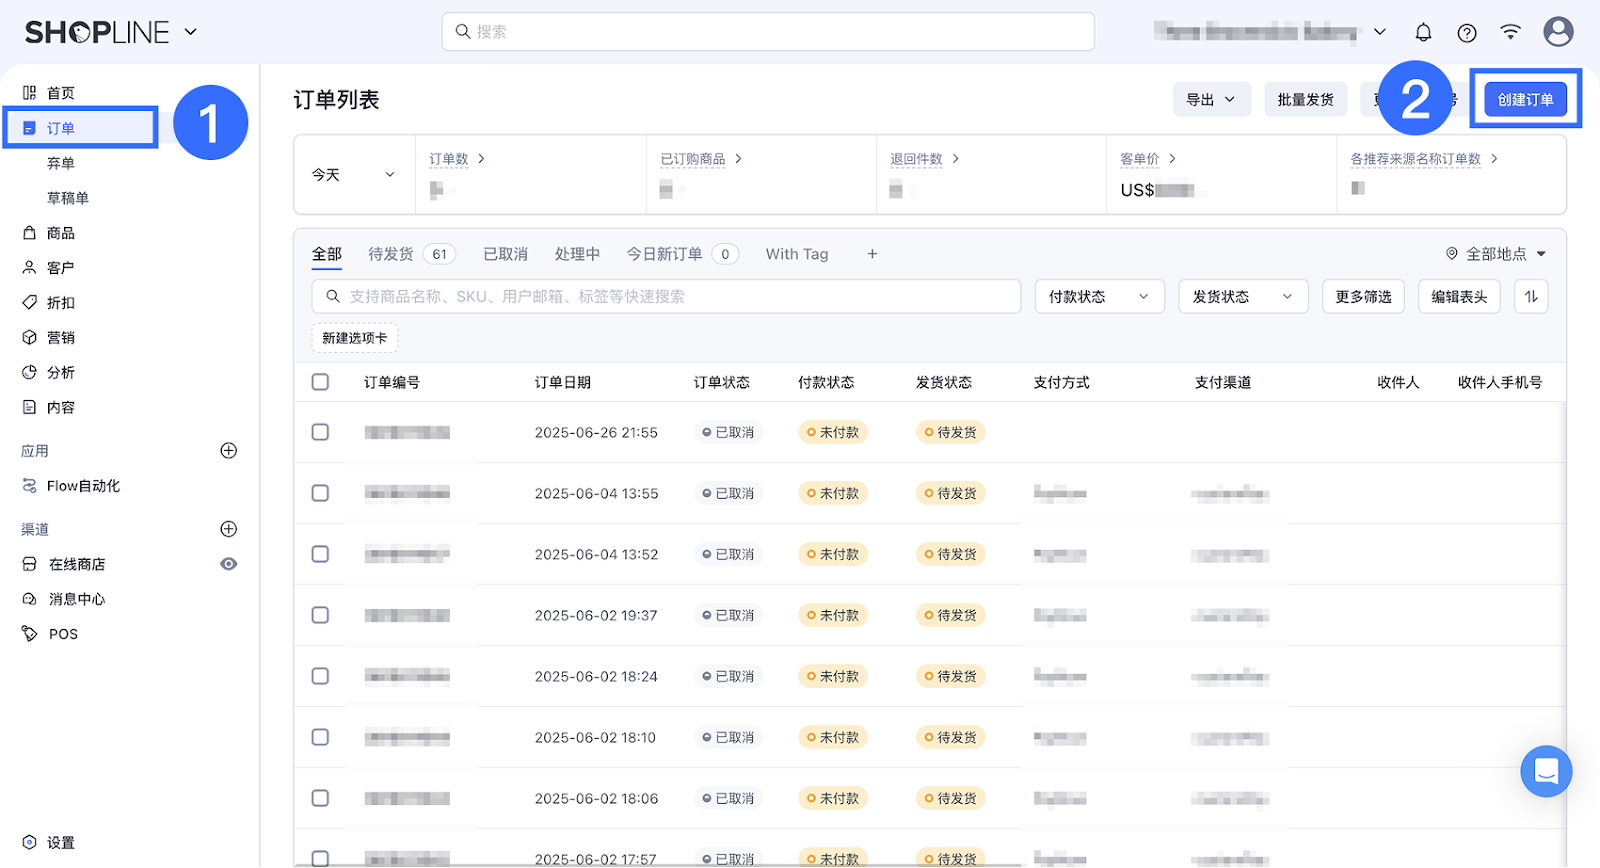Tick the select-all orders checkbox in header
This screenshot has height=868, width=1600.
pos(320,382)
